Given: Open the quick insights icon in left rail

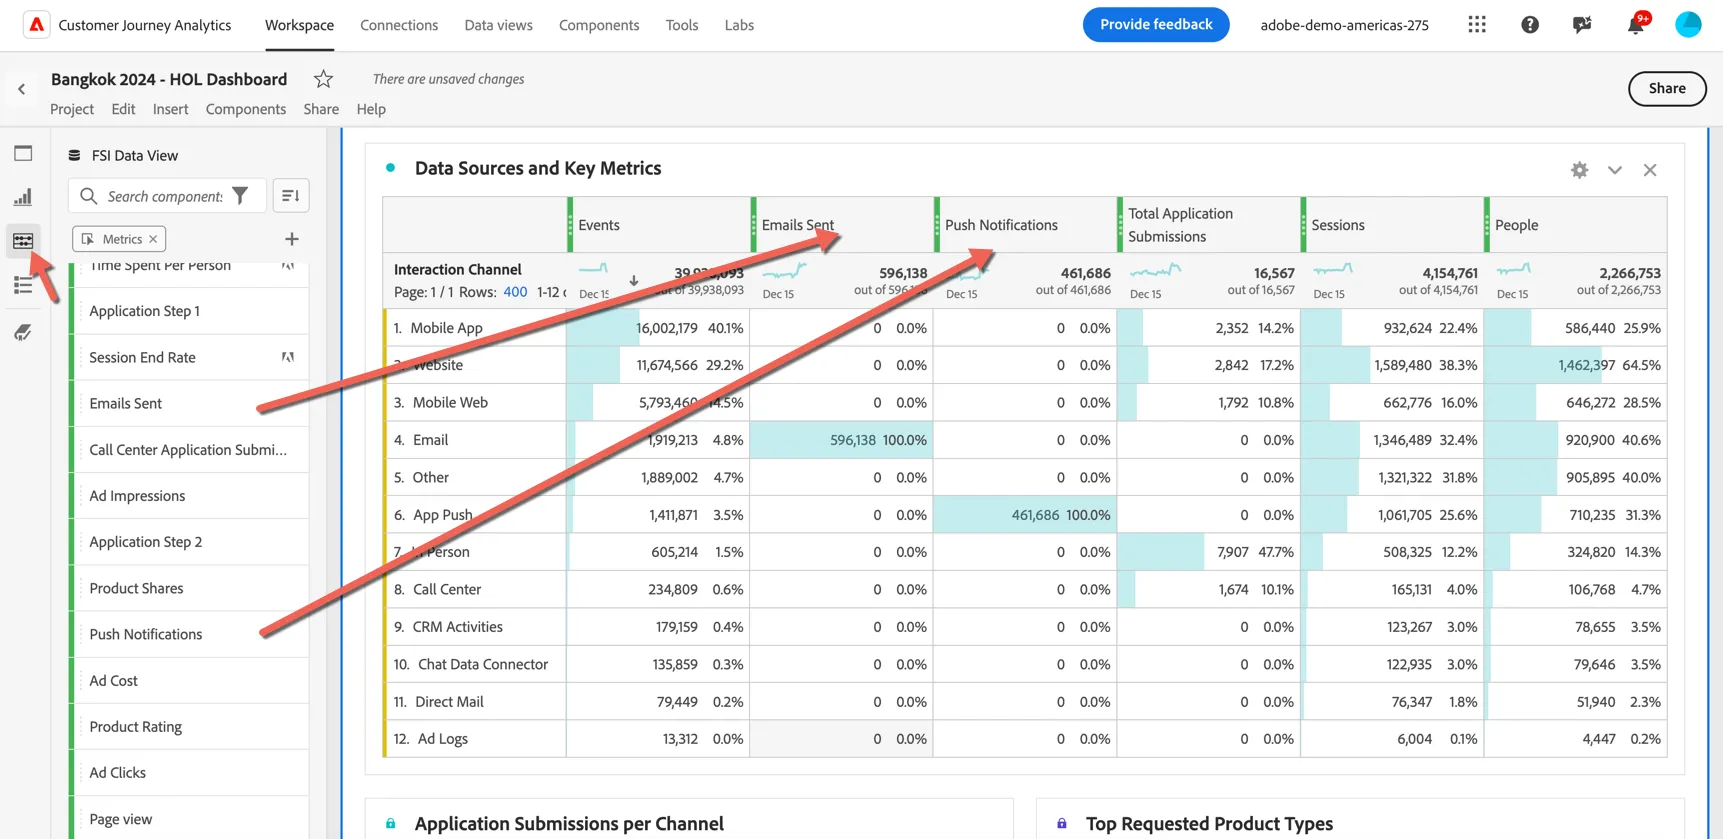Looking at the screenshot, I should 23,332.
